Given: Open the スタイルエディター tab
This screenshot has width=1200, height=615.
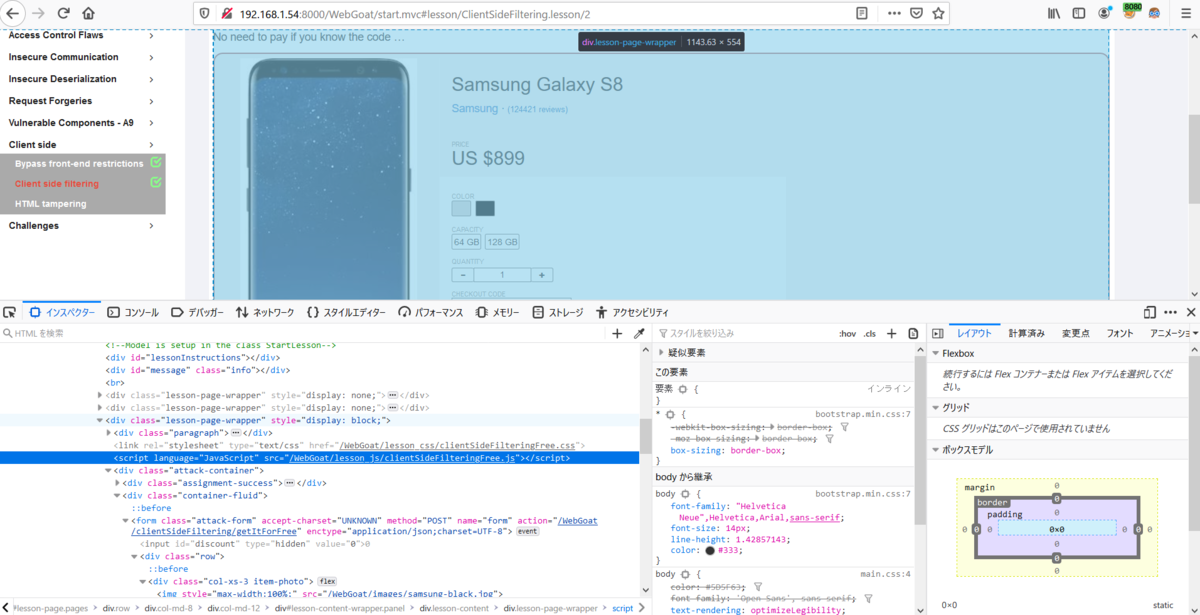Looking at the screenshot, I should pos(346,312).
